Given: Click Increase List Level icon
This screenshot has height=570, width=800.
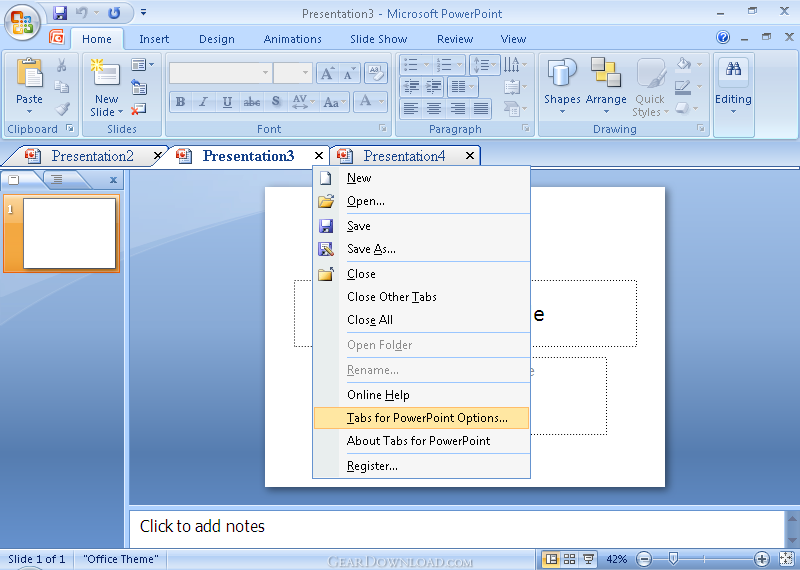Looking at the screenshot, I should pos(433,87).
